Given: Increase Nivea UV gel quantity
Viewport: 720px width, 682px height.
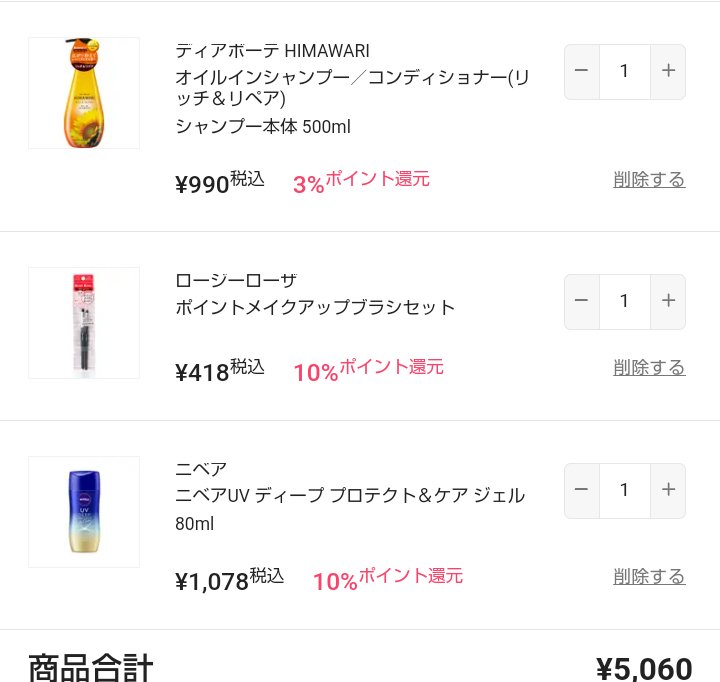Looking at the screenshot, I should [668, 490].
